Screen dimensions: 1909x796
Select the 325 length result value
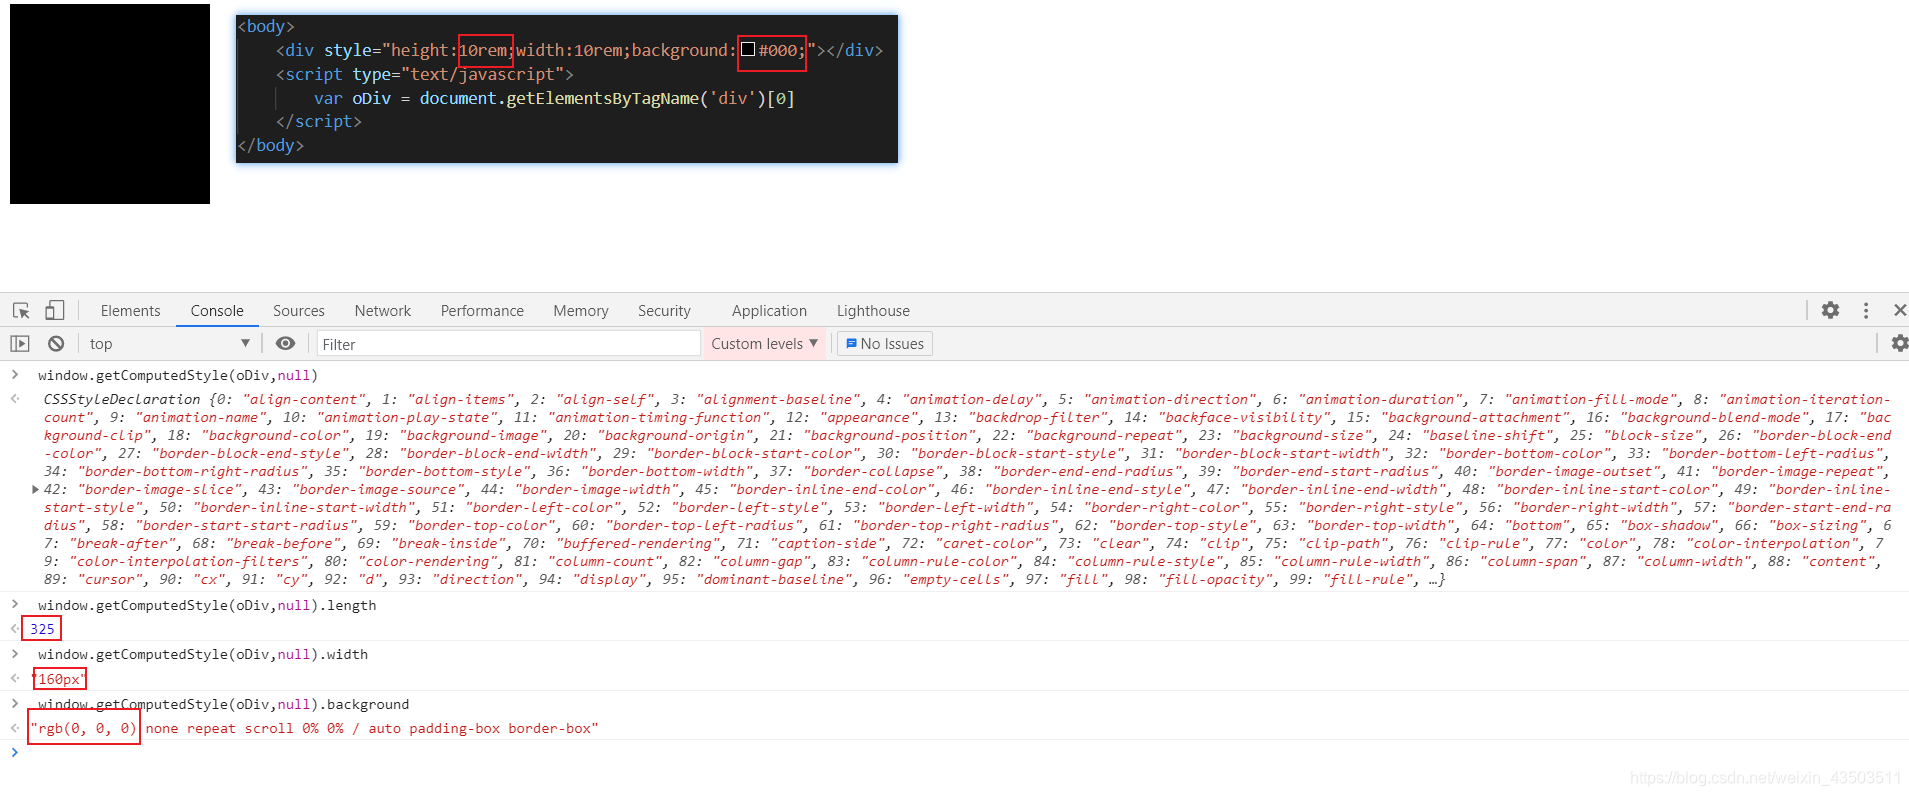[42, 629]
